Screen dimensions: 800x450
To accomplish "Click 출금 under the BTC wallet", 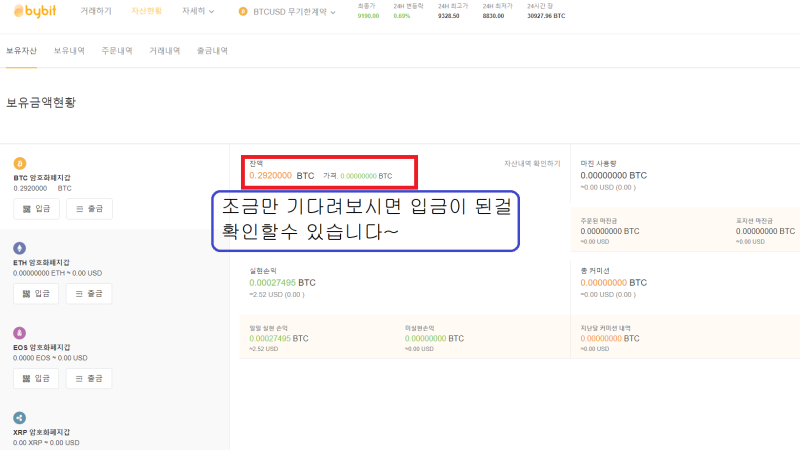I will [89, 209].
